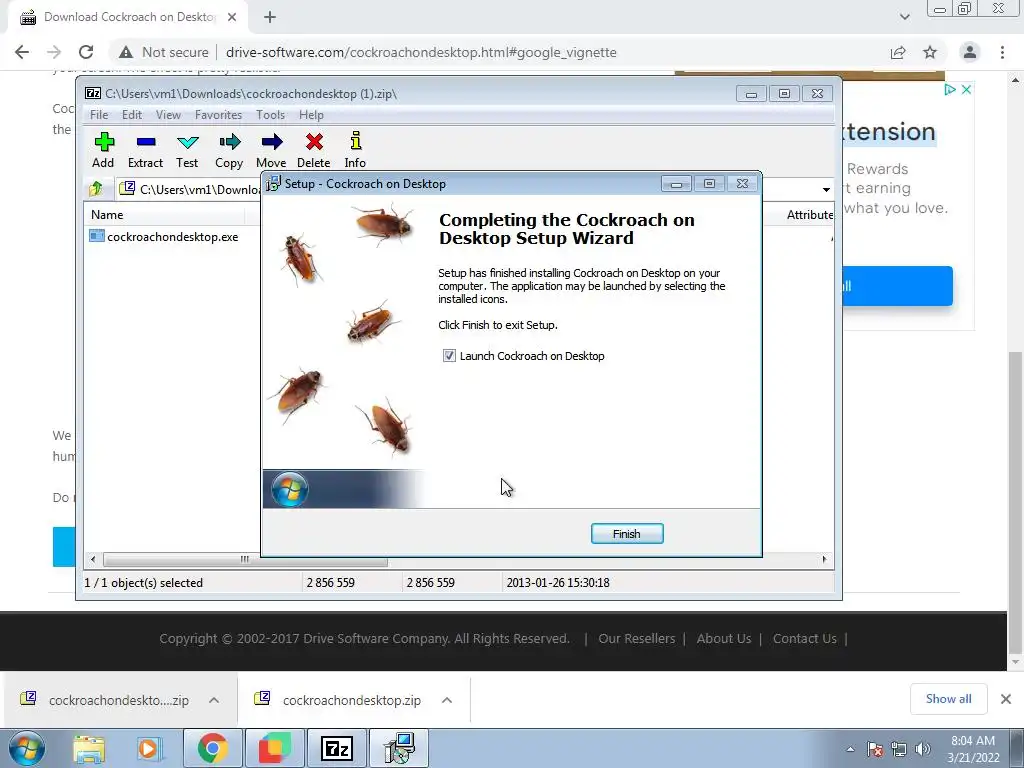Click the Attributes column header

point(808,215)
